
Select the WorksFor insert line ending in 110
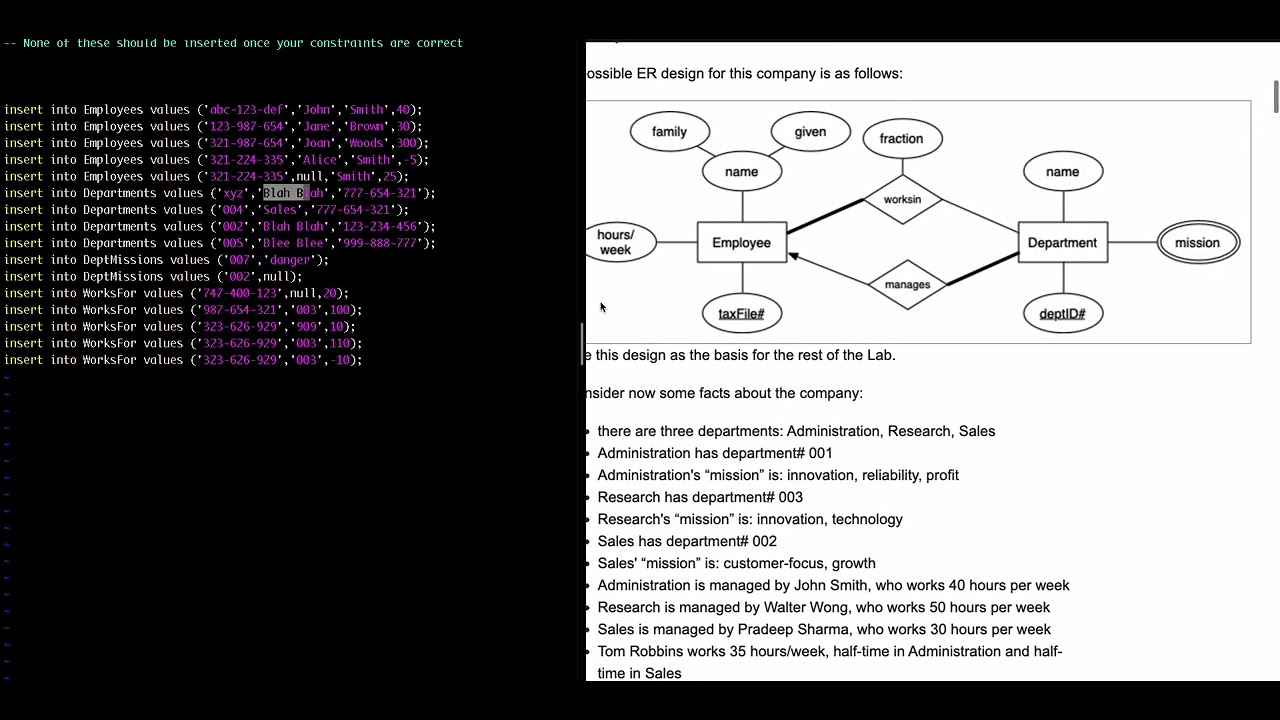[183, 343]
